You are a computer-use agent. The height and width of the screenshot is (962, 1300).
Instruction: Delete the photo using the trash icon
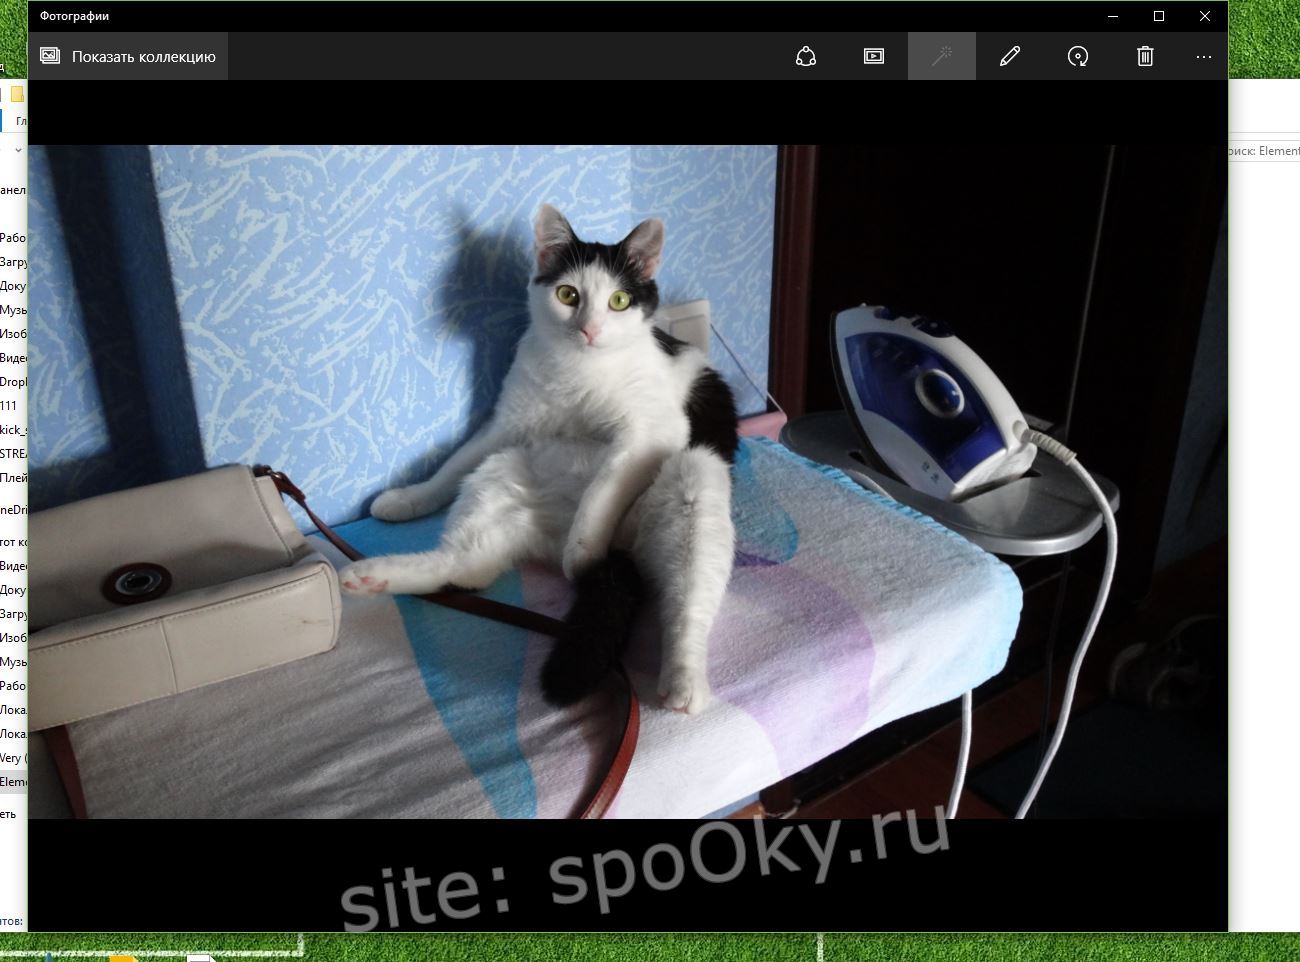coord(1145,56)
